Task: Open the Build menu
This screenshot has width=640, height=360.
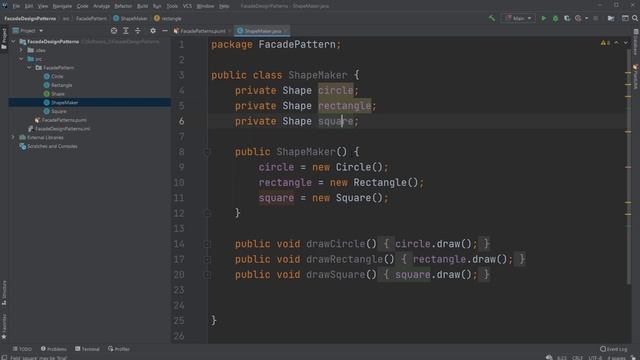Action: point(142,6)
